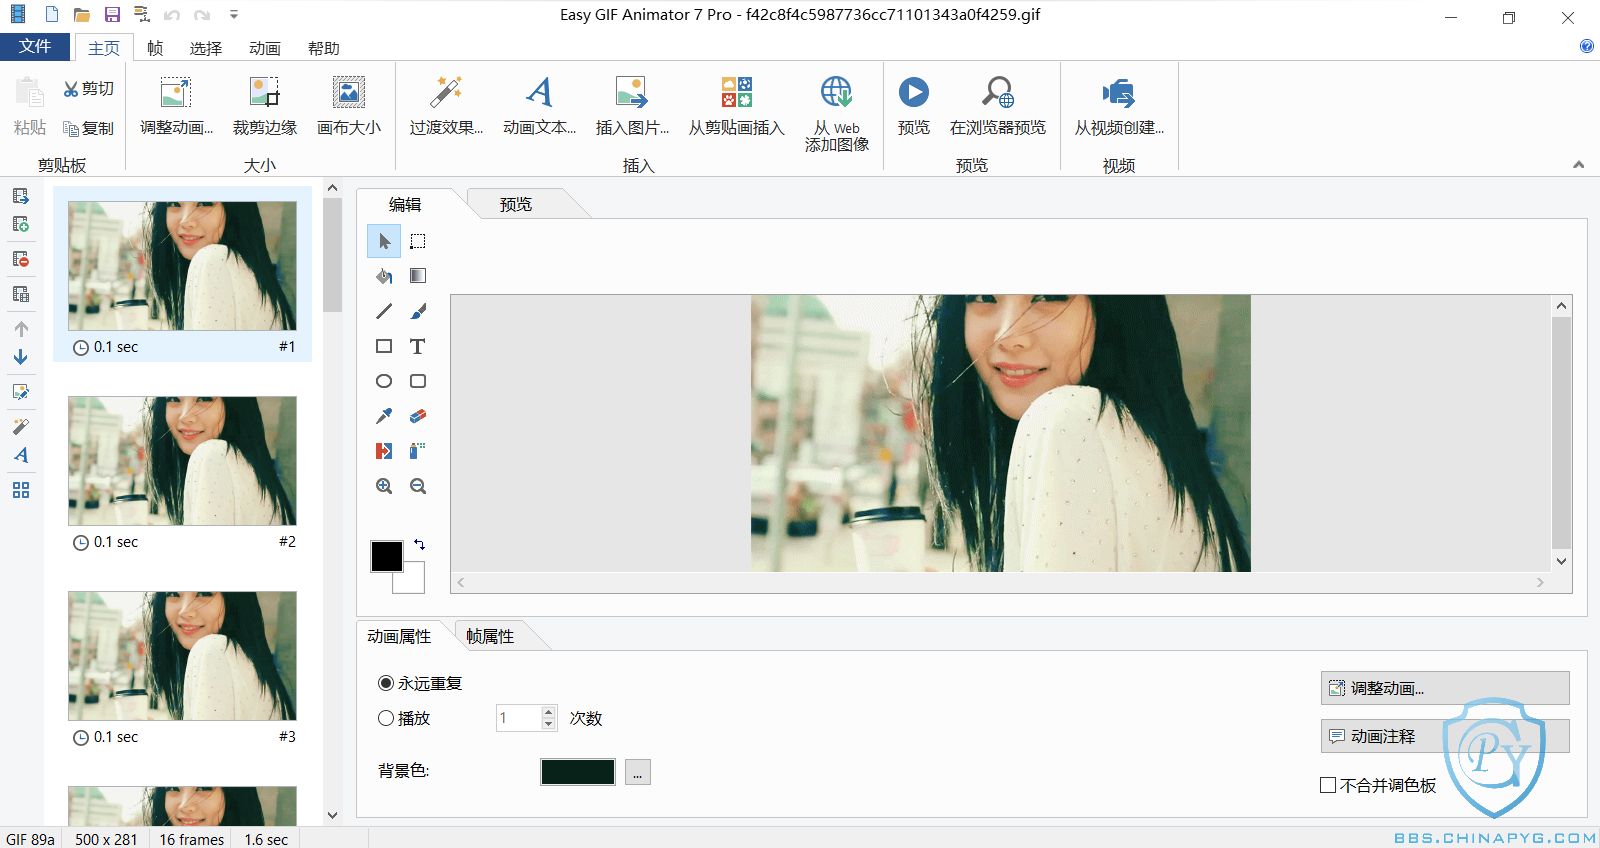Image resolution: width=1600 pixels, height=848 pixels.
Task: Switch to the 预览 preview tab of editor
Action: (516, 204)
